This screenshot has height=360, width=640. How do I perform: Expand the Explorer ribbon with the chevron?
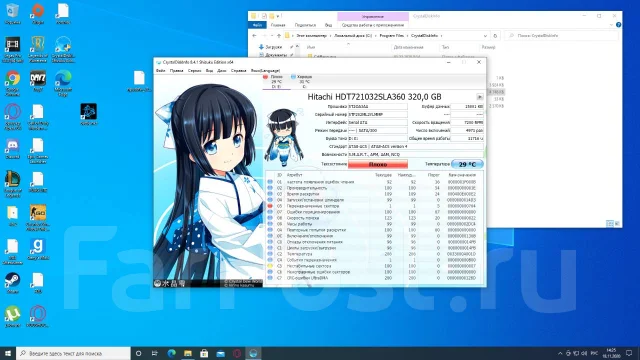(x=611, y=25)
